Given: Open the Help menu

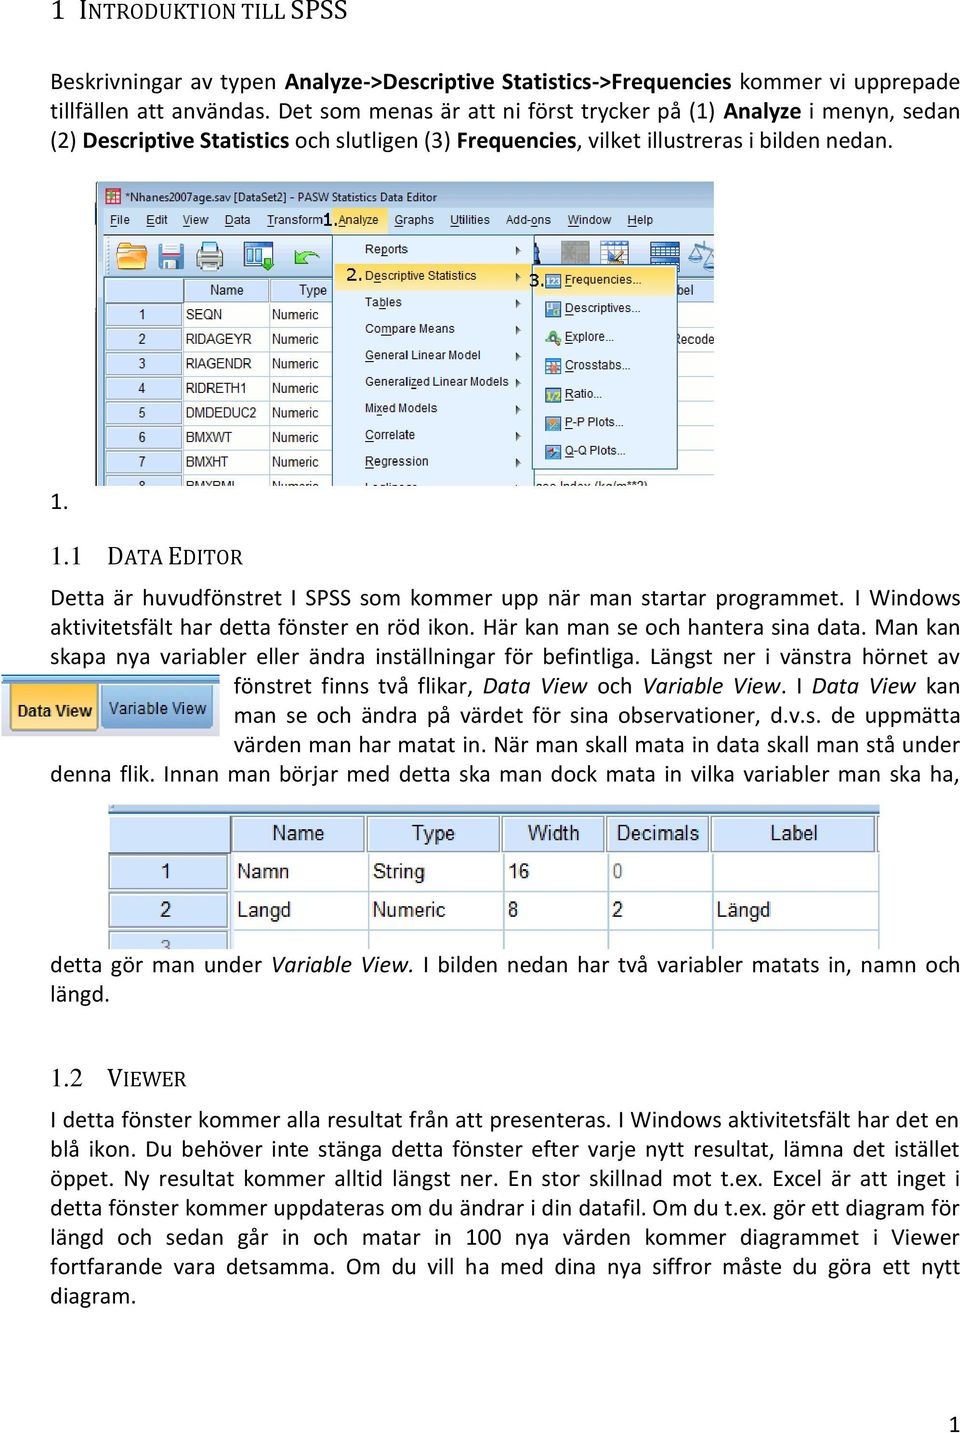Looking at the screenshot, I should tap(640, 220).
